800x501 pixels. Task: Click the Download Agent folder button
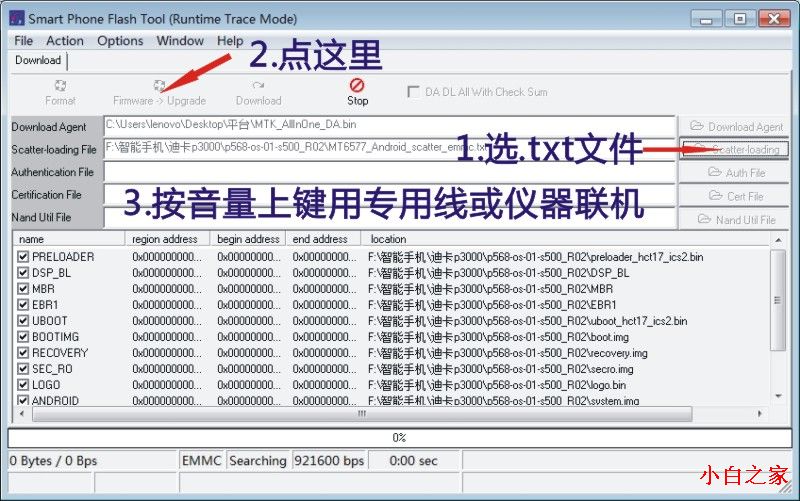[734, 126]
